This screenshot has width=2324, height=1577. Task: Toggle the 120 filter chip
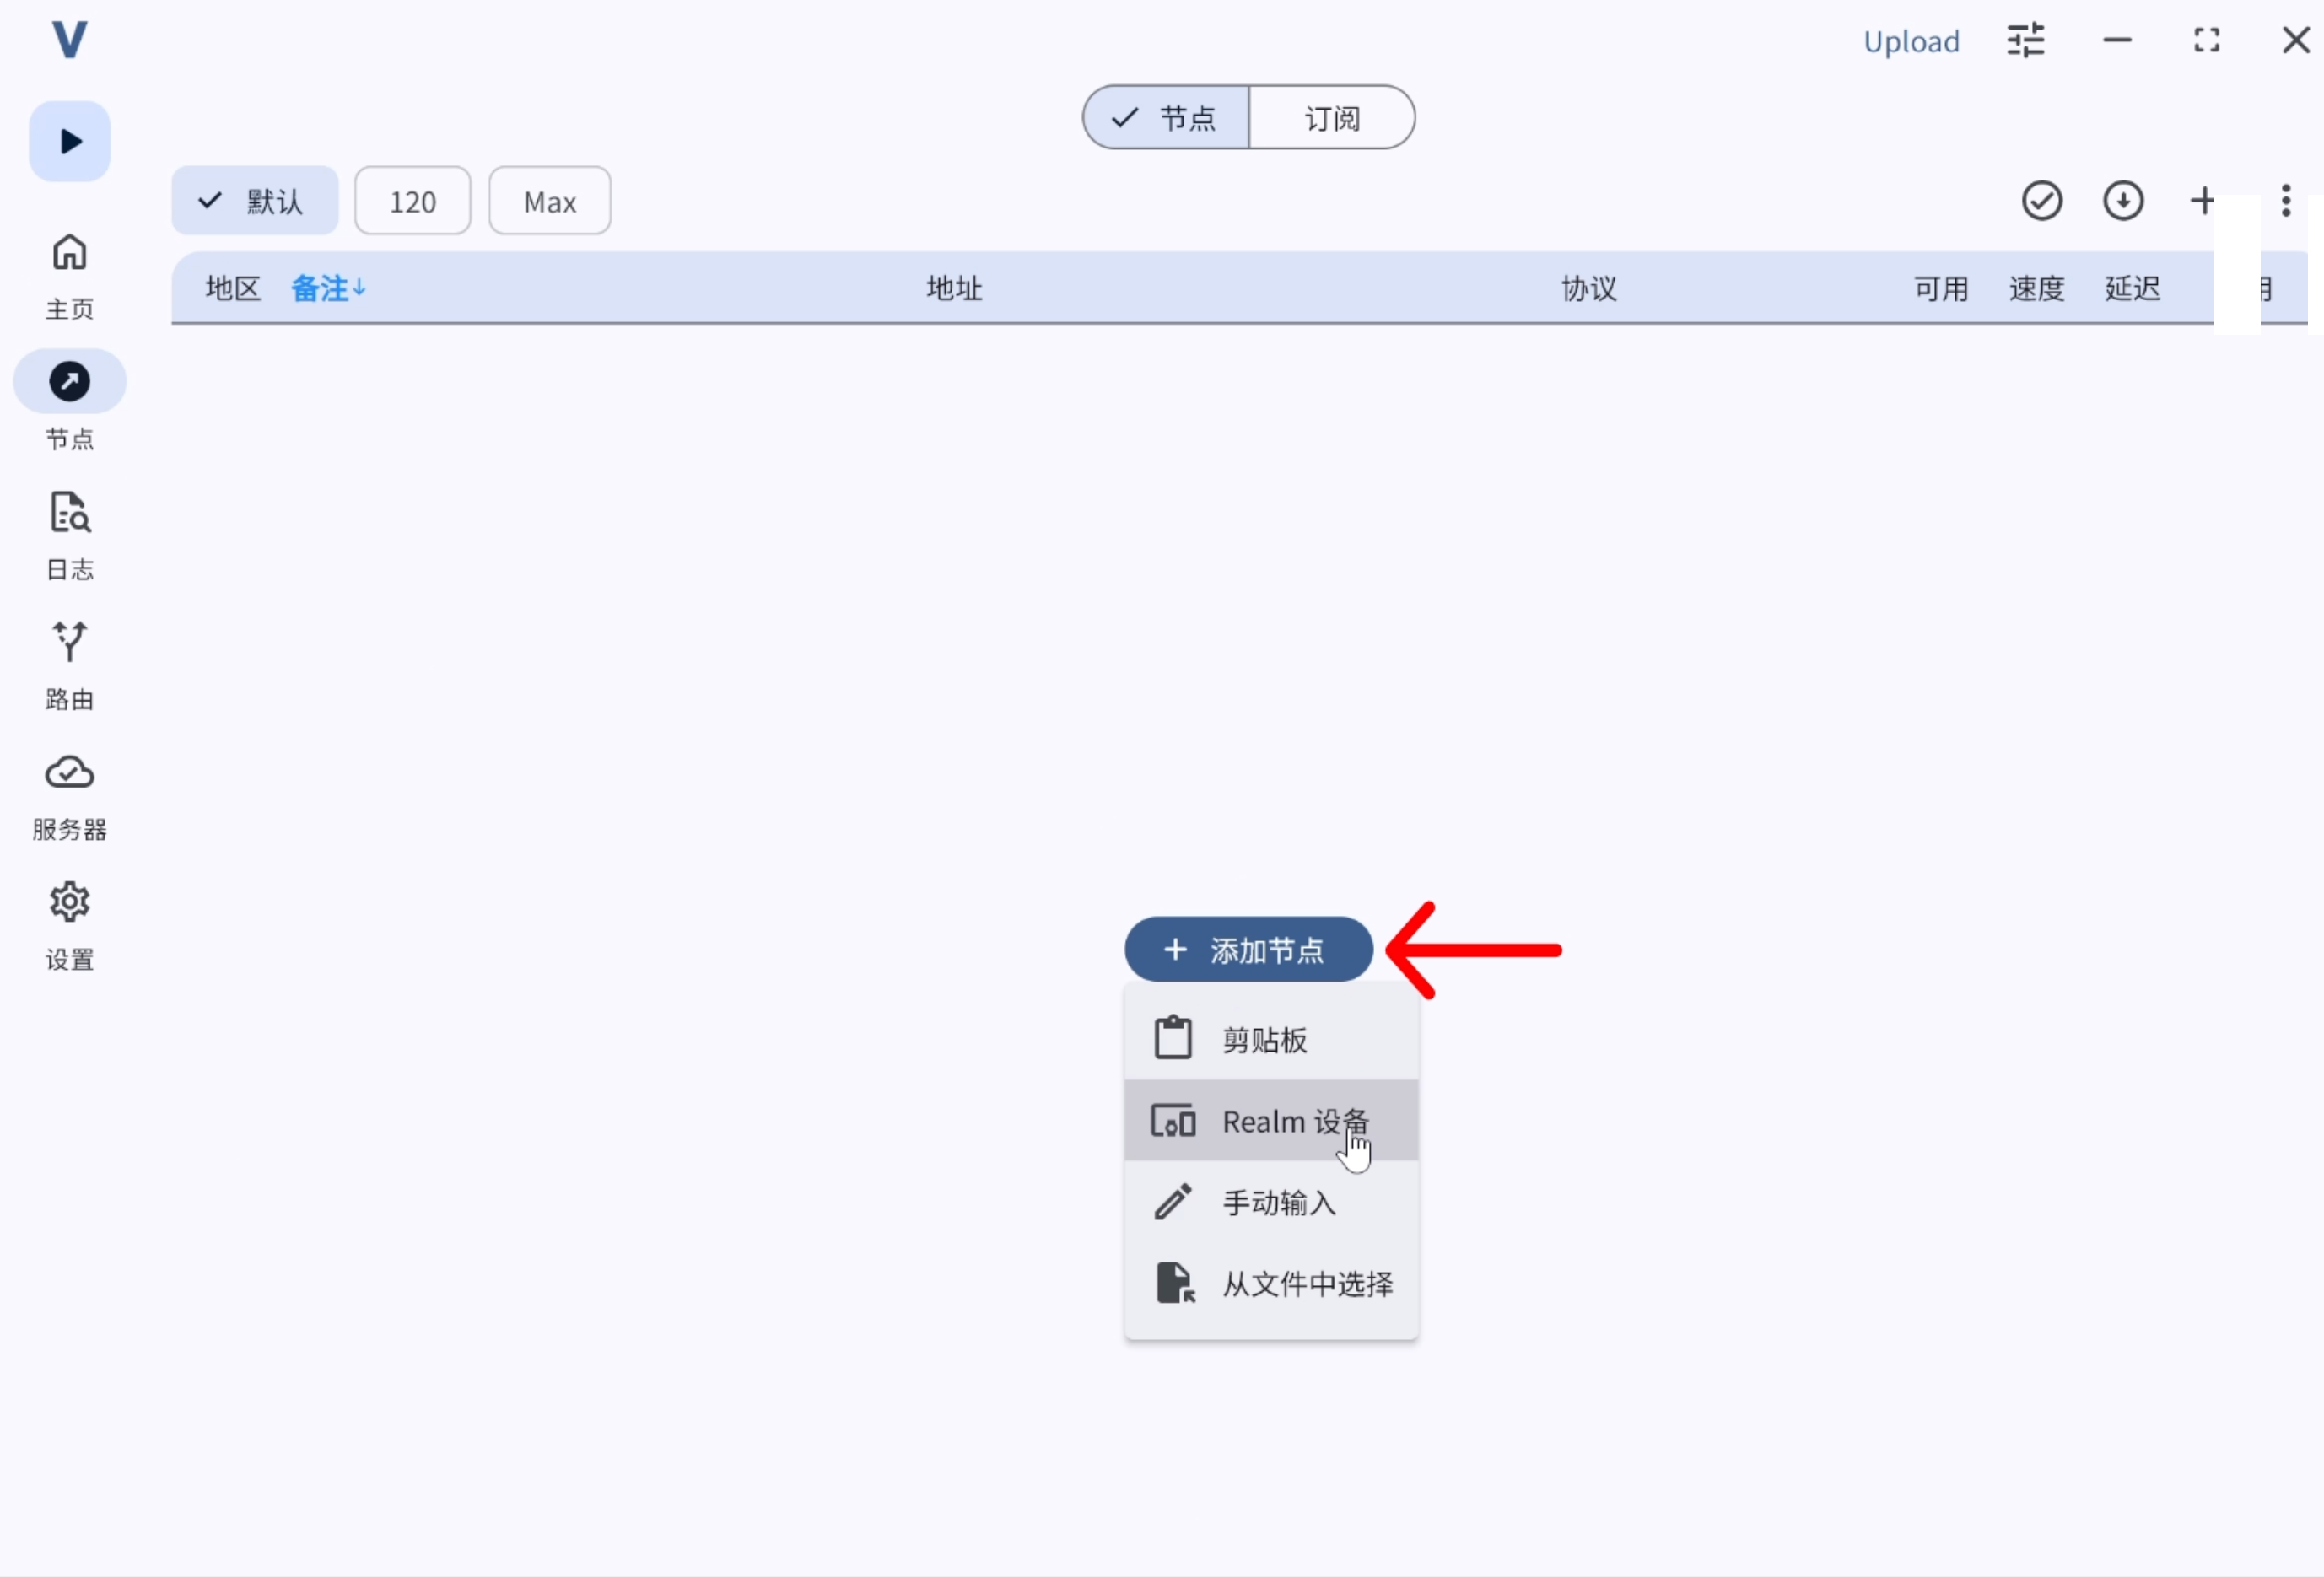[x=412, y=201]
